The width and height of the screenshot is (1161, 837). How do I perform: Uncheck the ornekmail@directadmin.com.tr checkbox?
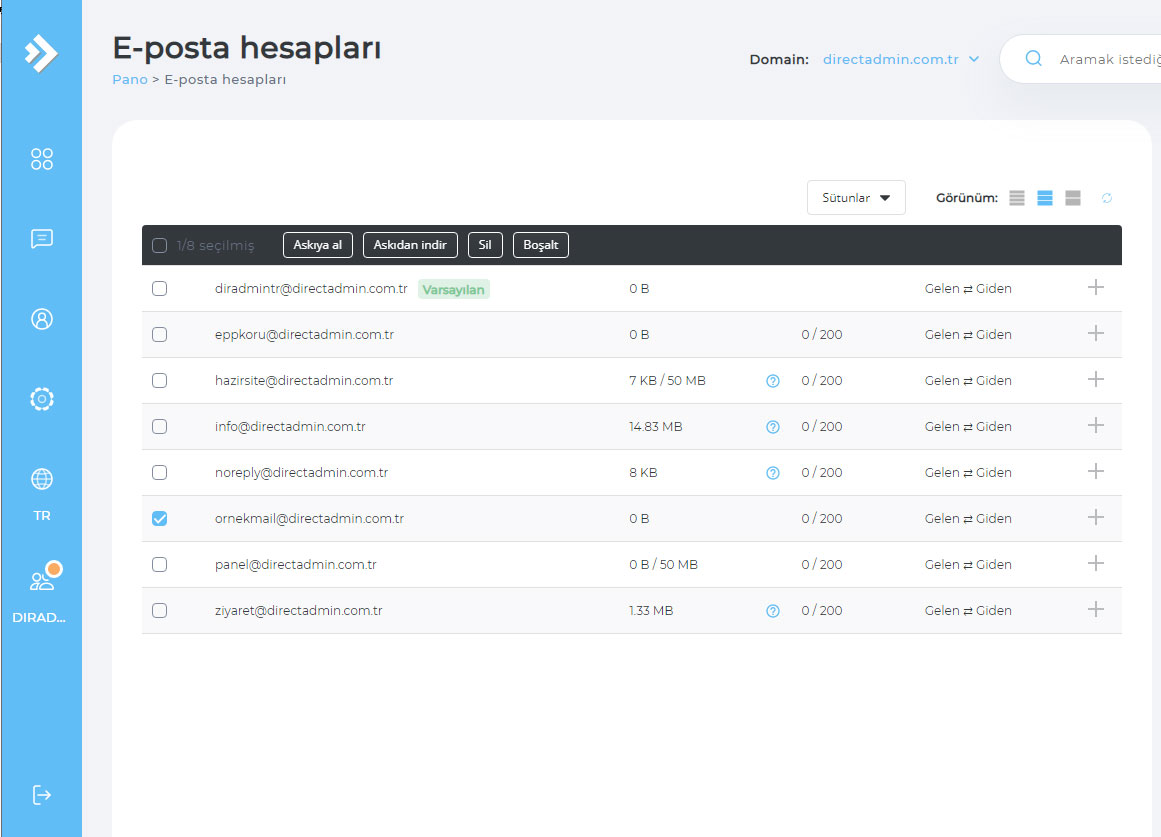click(x=159, y=518)
